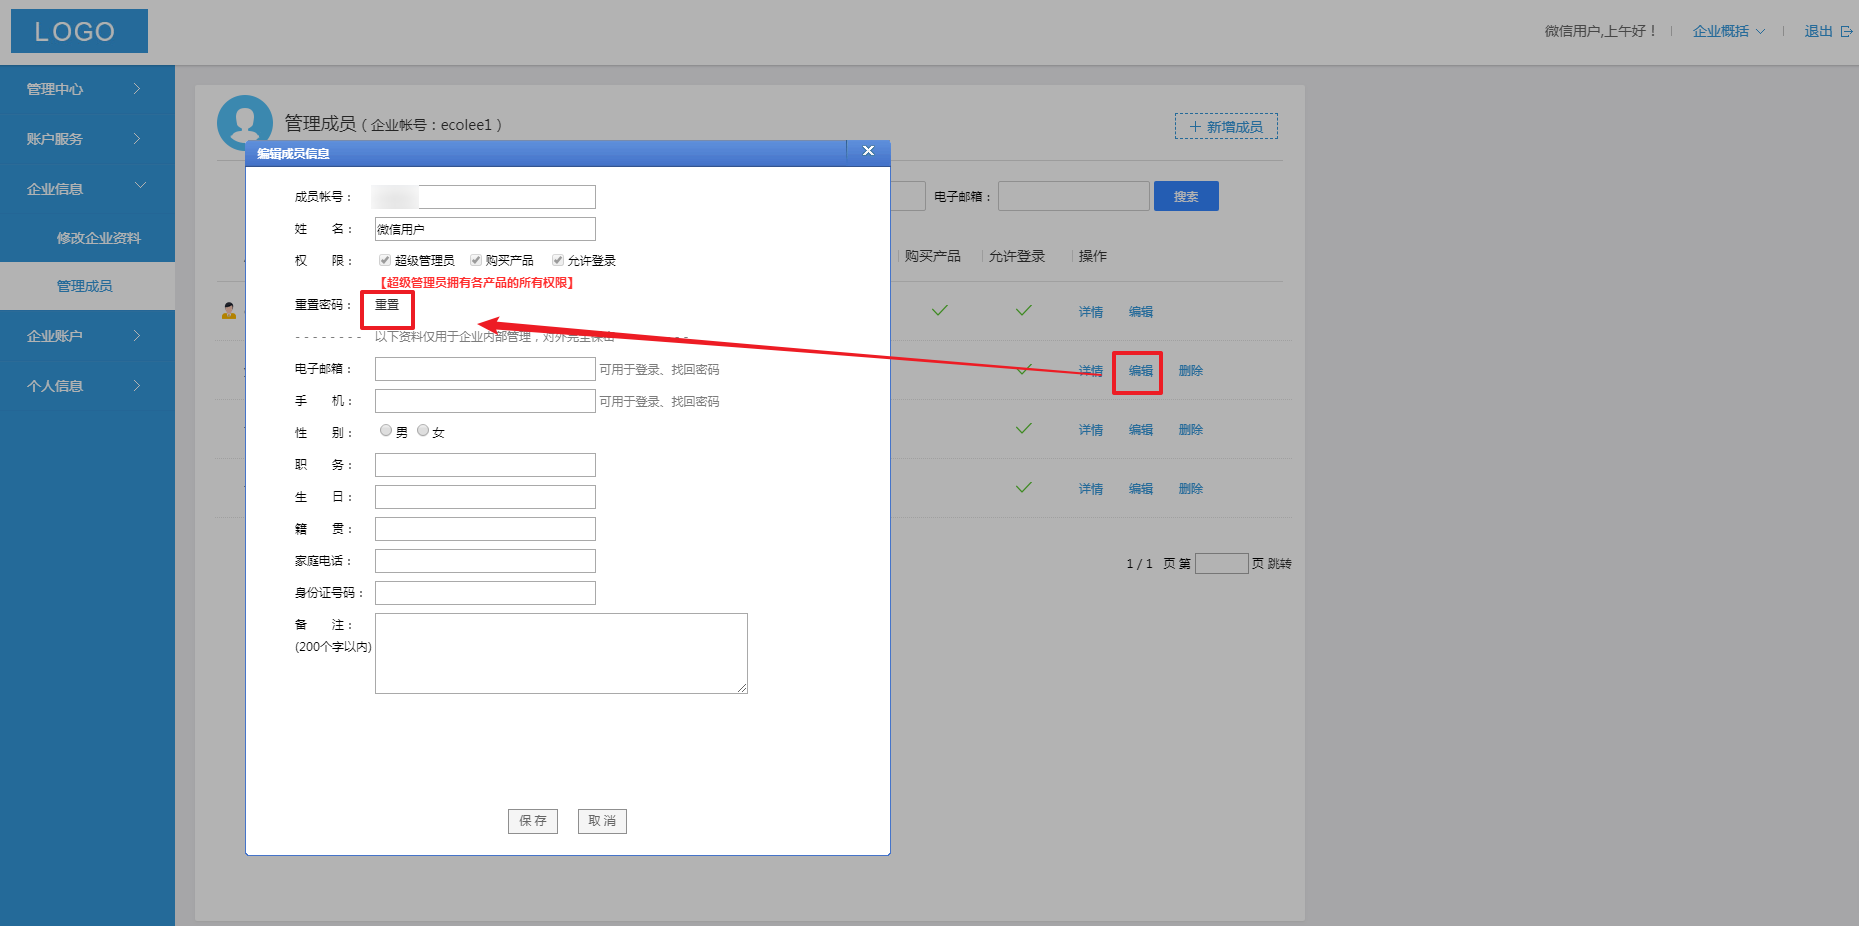Click the 电子邮箱 input field in dialog
The image size is (1859, 926).
pyautogui.click(x=485, y=369)
